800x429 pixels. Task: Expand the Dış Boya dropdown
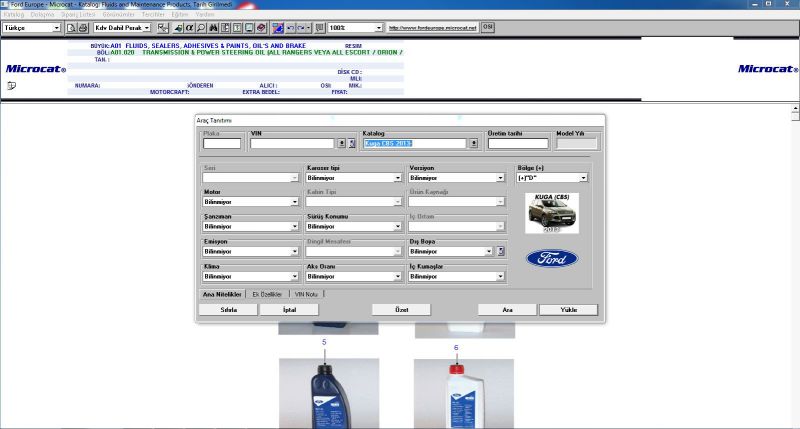pos(489,251)
